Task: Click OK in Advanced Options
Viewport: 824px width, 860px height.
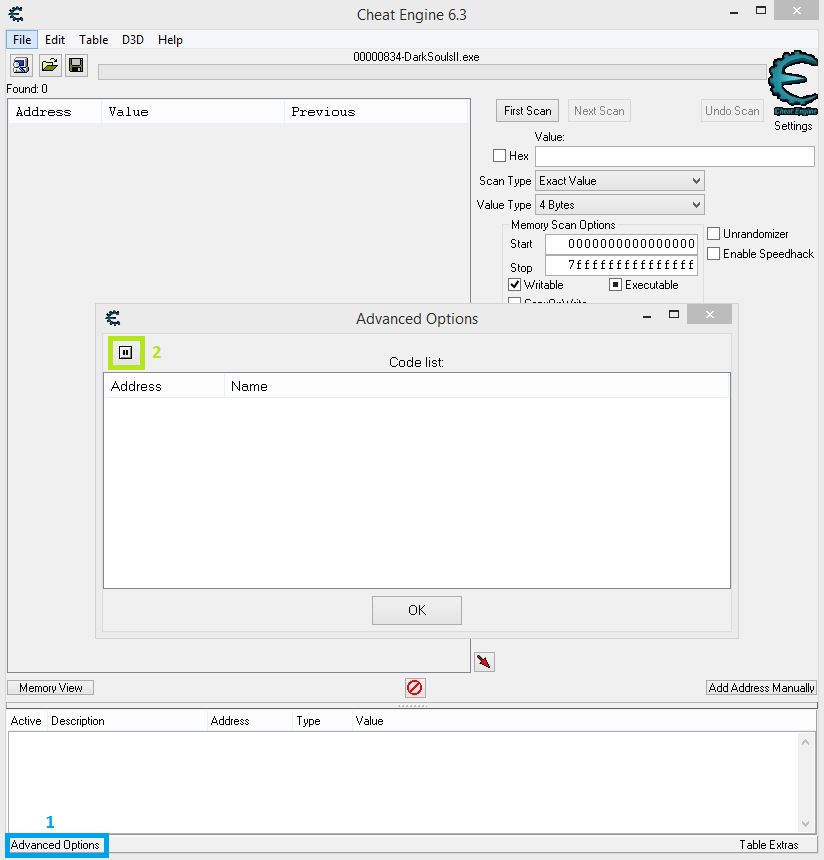Action: coord(417,610)
